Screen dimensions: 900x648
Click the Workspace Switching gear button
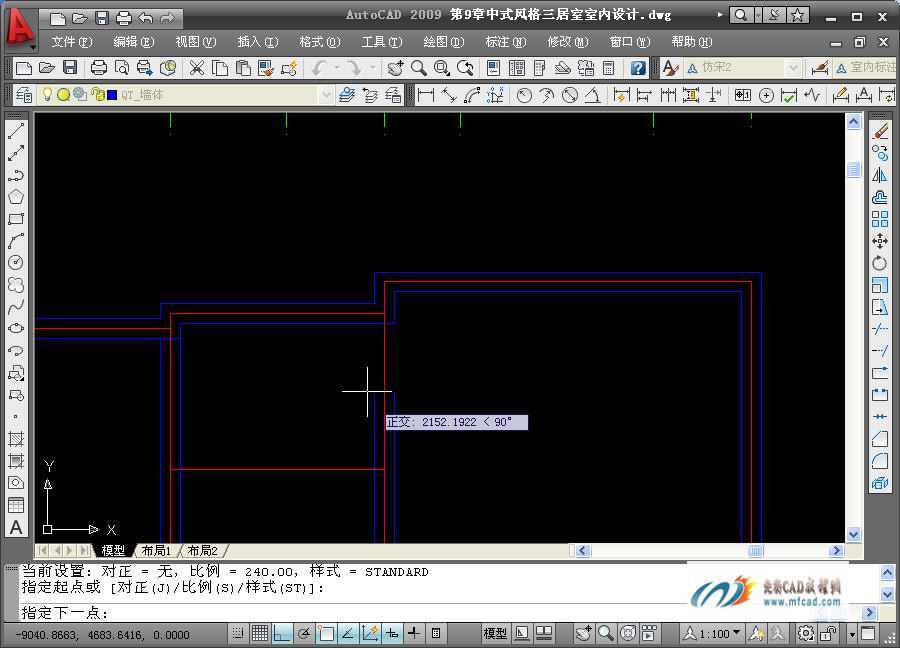point(806,634)
